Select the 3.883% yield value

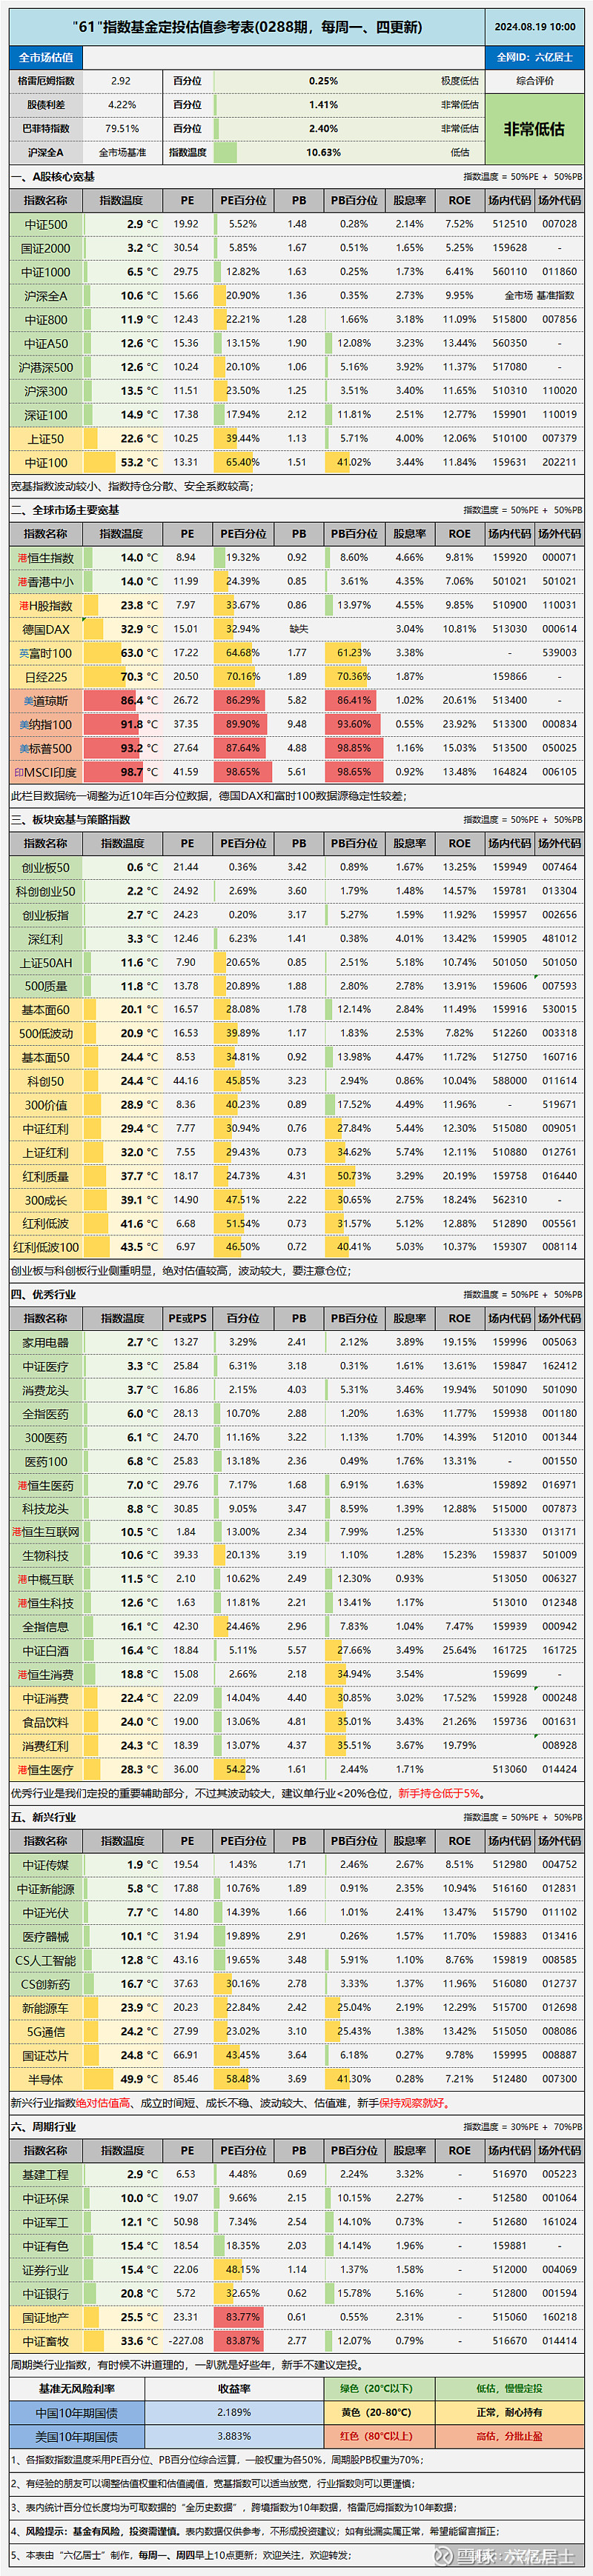(234, 2436)
